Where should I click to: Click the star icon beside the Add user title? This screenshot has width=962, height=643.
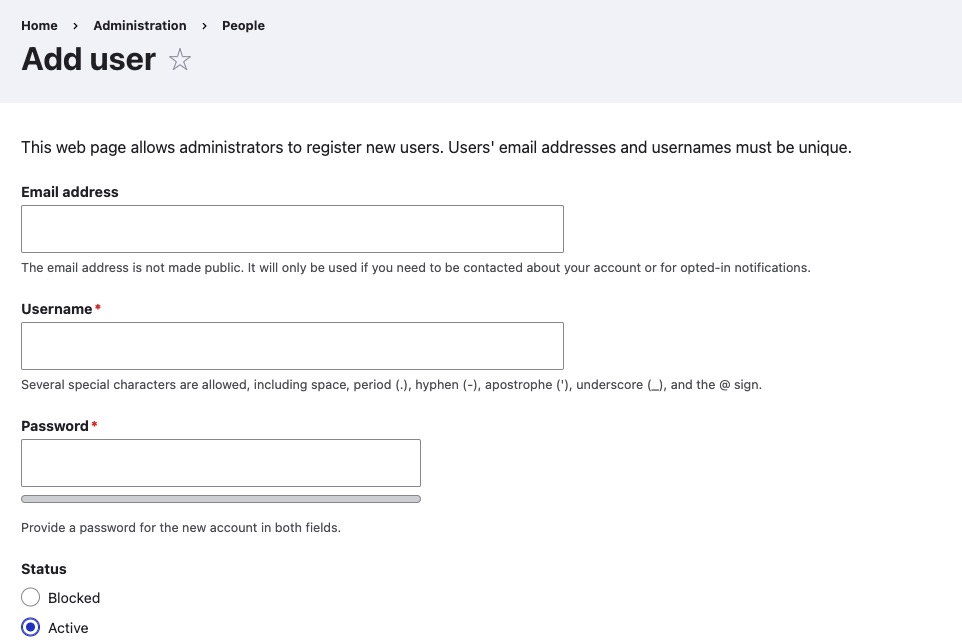pyautogui.click(x=179, y=60)
